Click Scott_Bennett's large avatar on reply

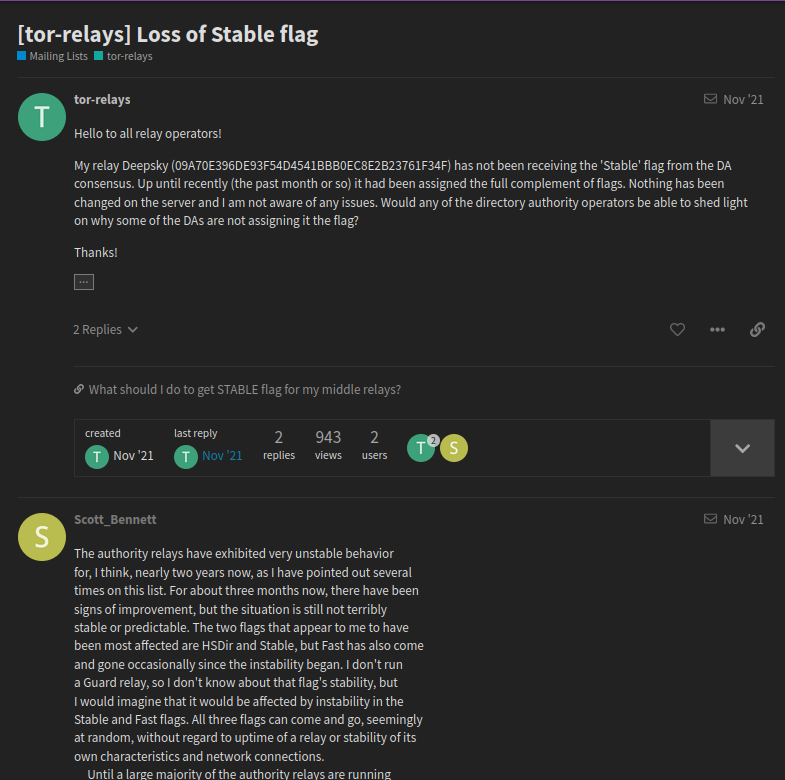coord(42,537)
